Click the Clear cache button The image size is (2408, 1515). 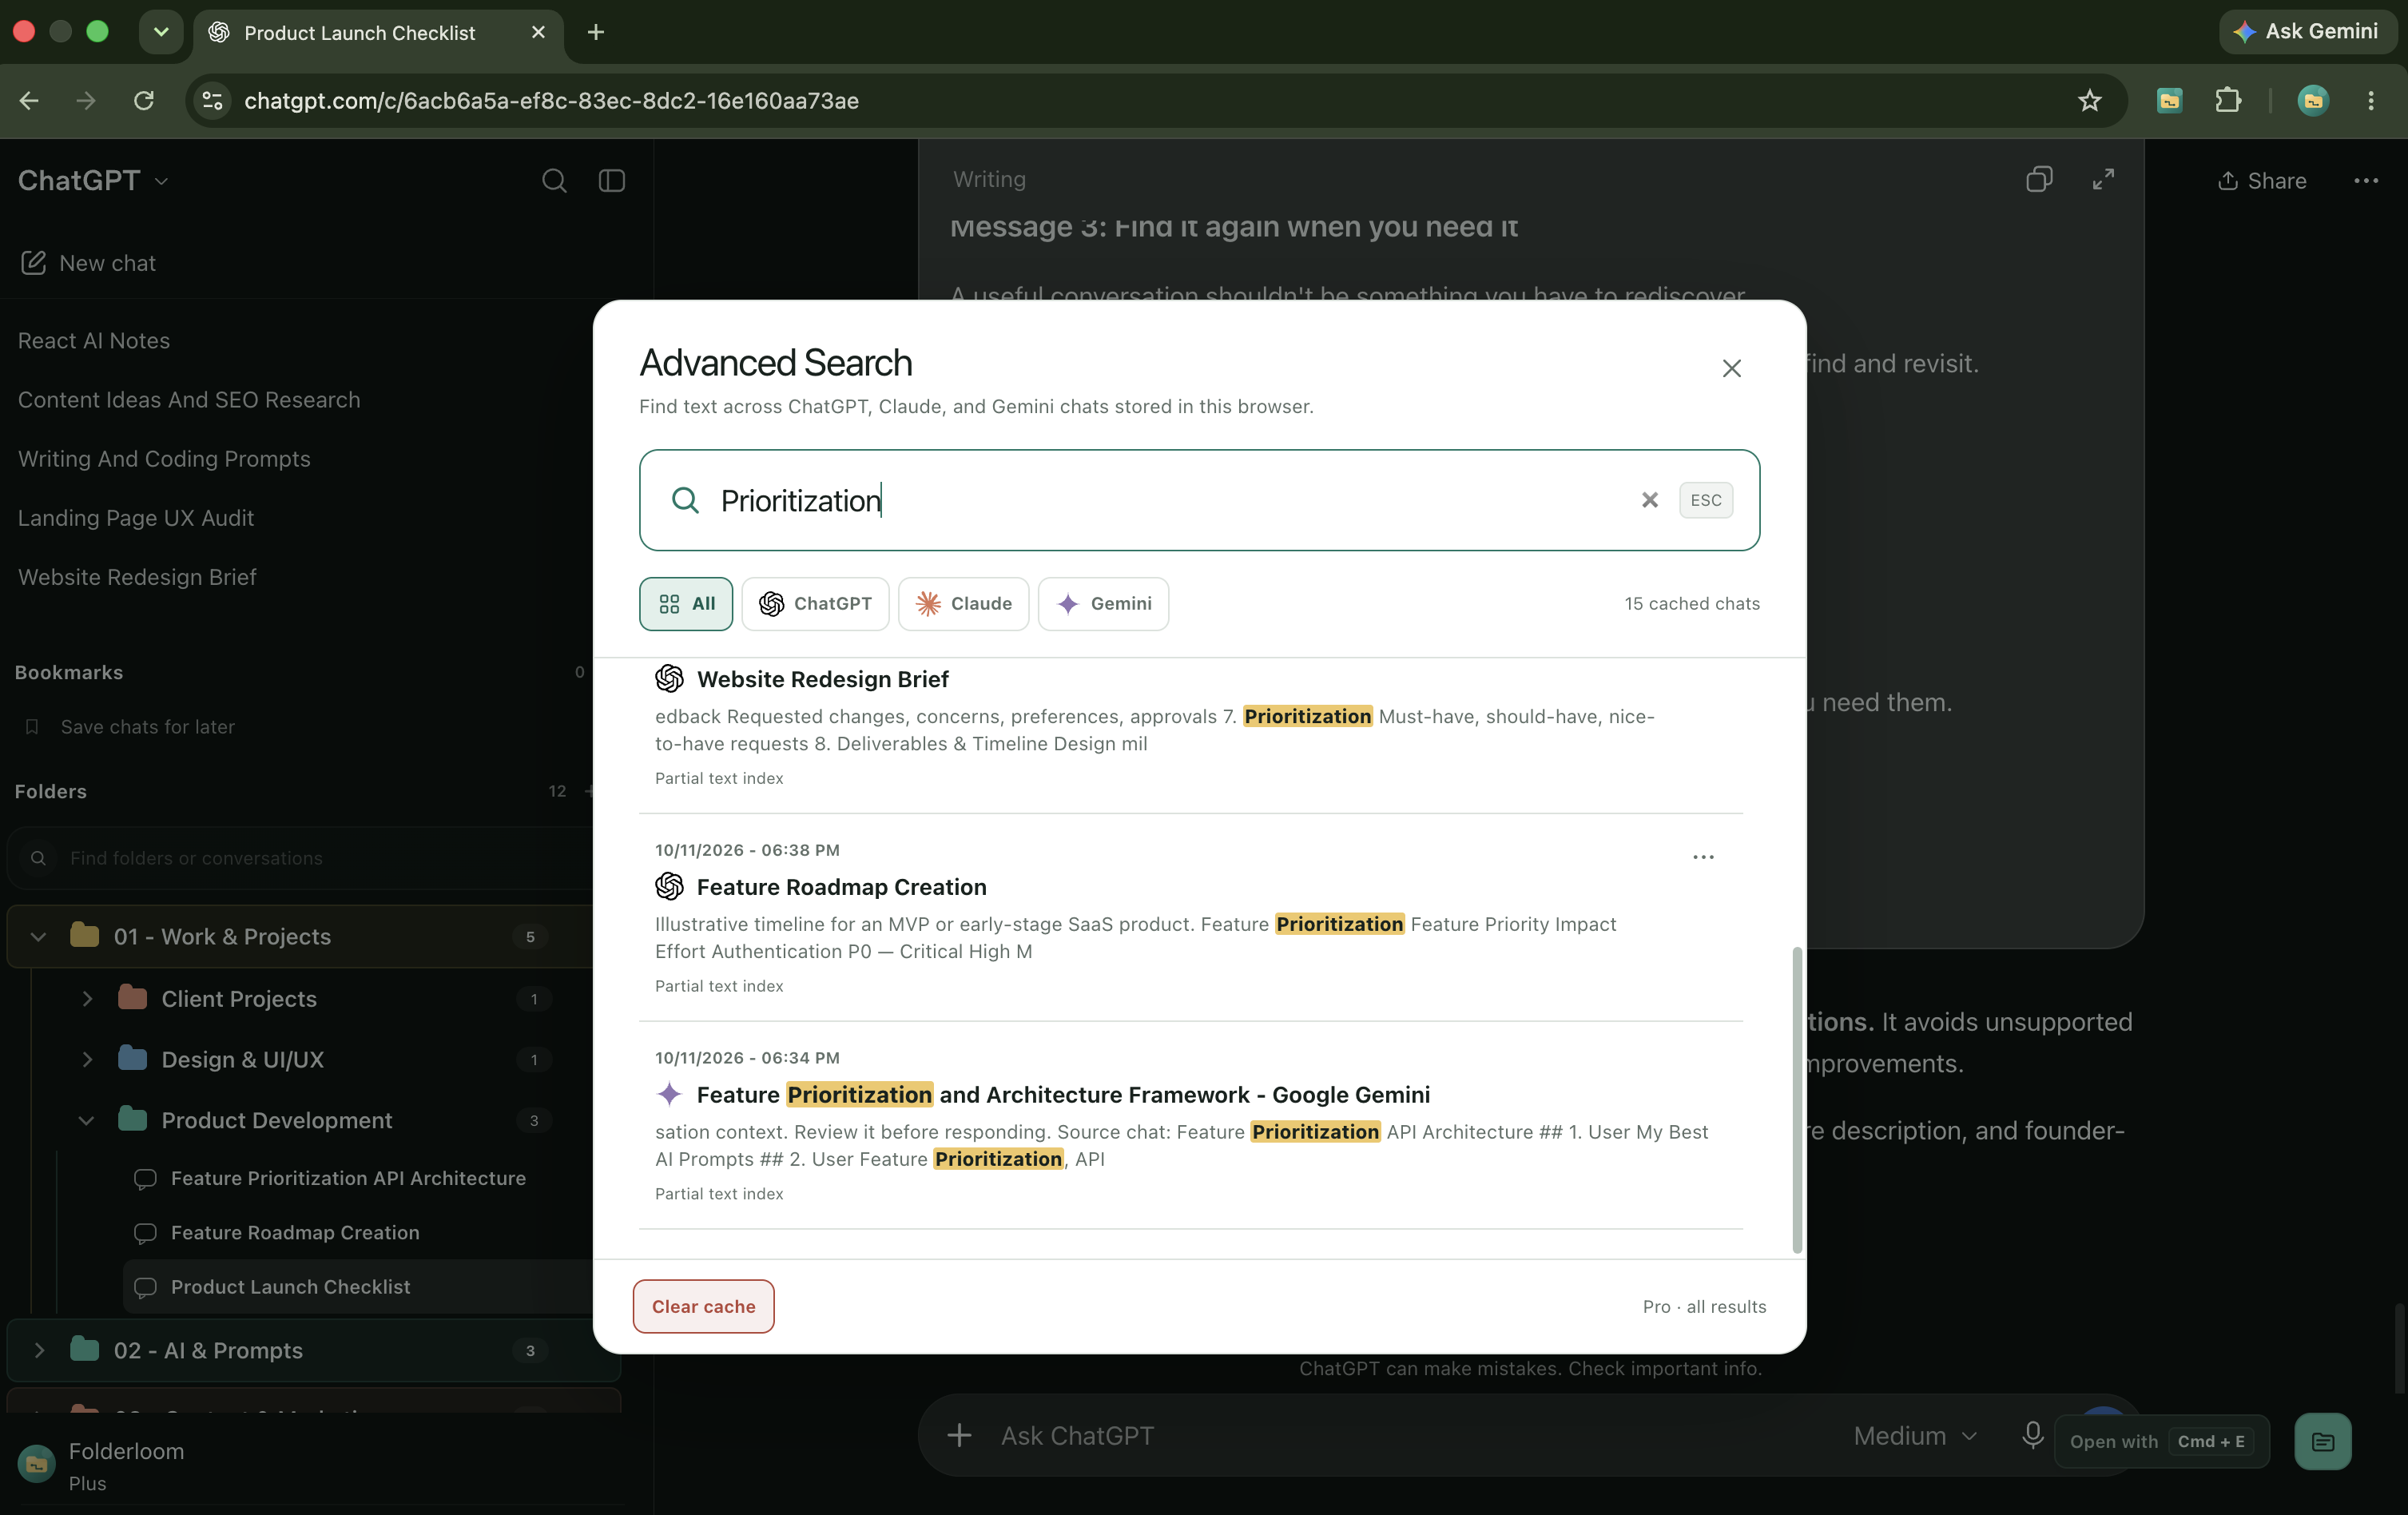(703, 1306)
